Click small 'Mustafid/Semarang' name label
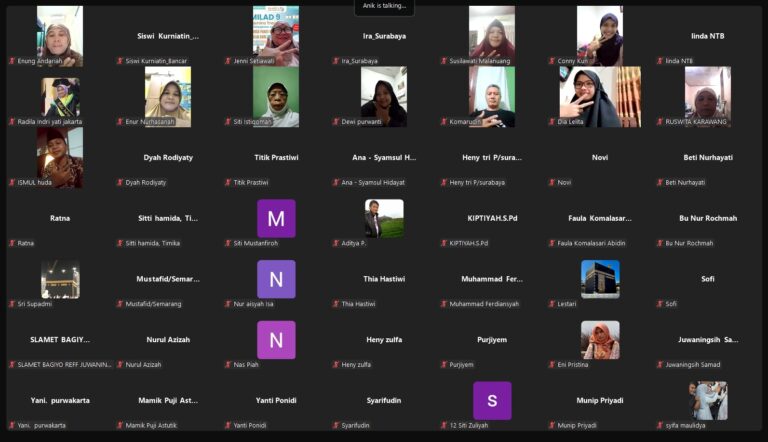The height and width of the screenshot is (442, 768). tap(153, 304)
